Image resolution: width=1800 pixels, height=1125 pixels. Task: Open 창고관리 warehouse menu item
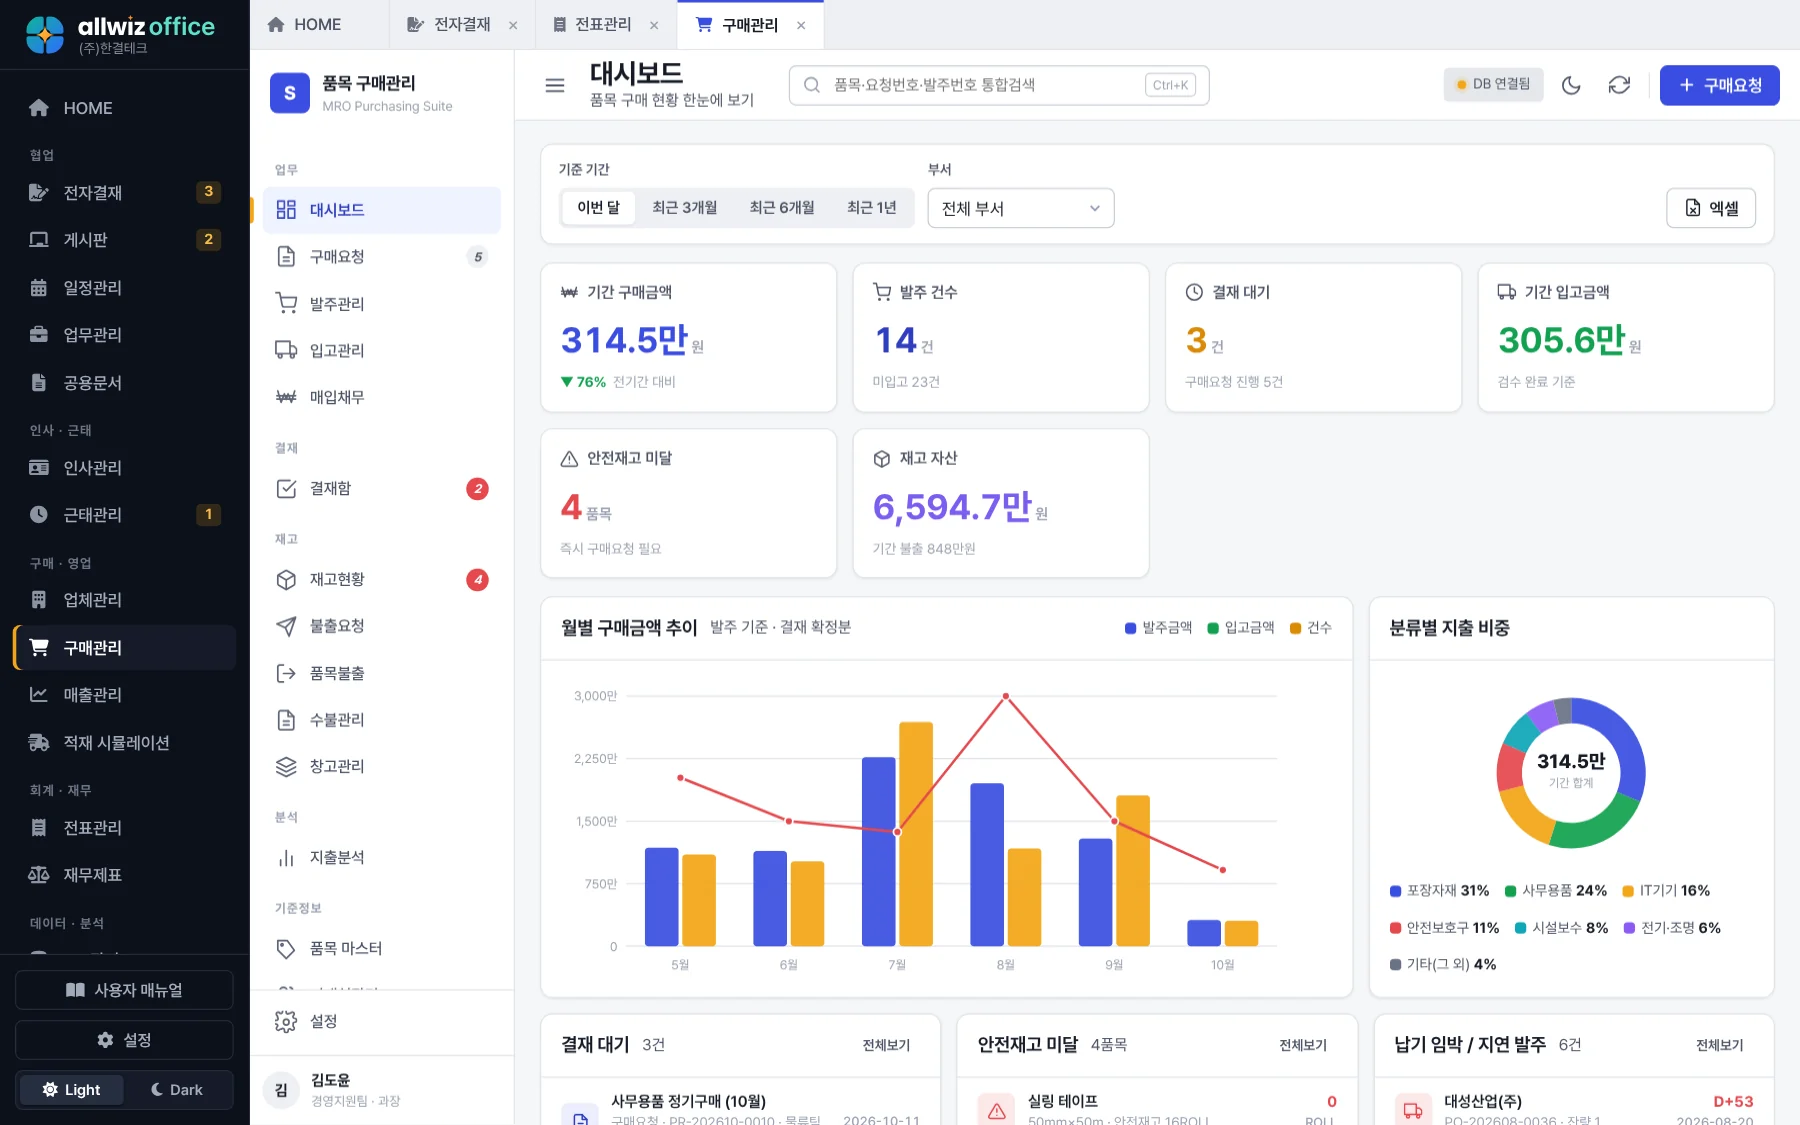pyautogui.click(x=381, y=766)
